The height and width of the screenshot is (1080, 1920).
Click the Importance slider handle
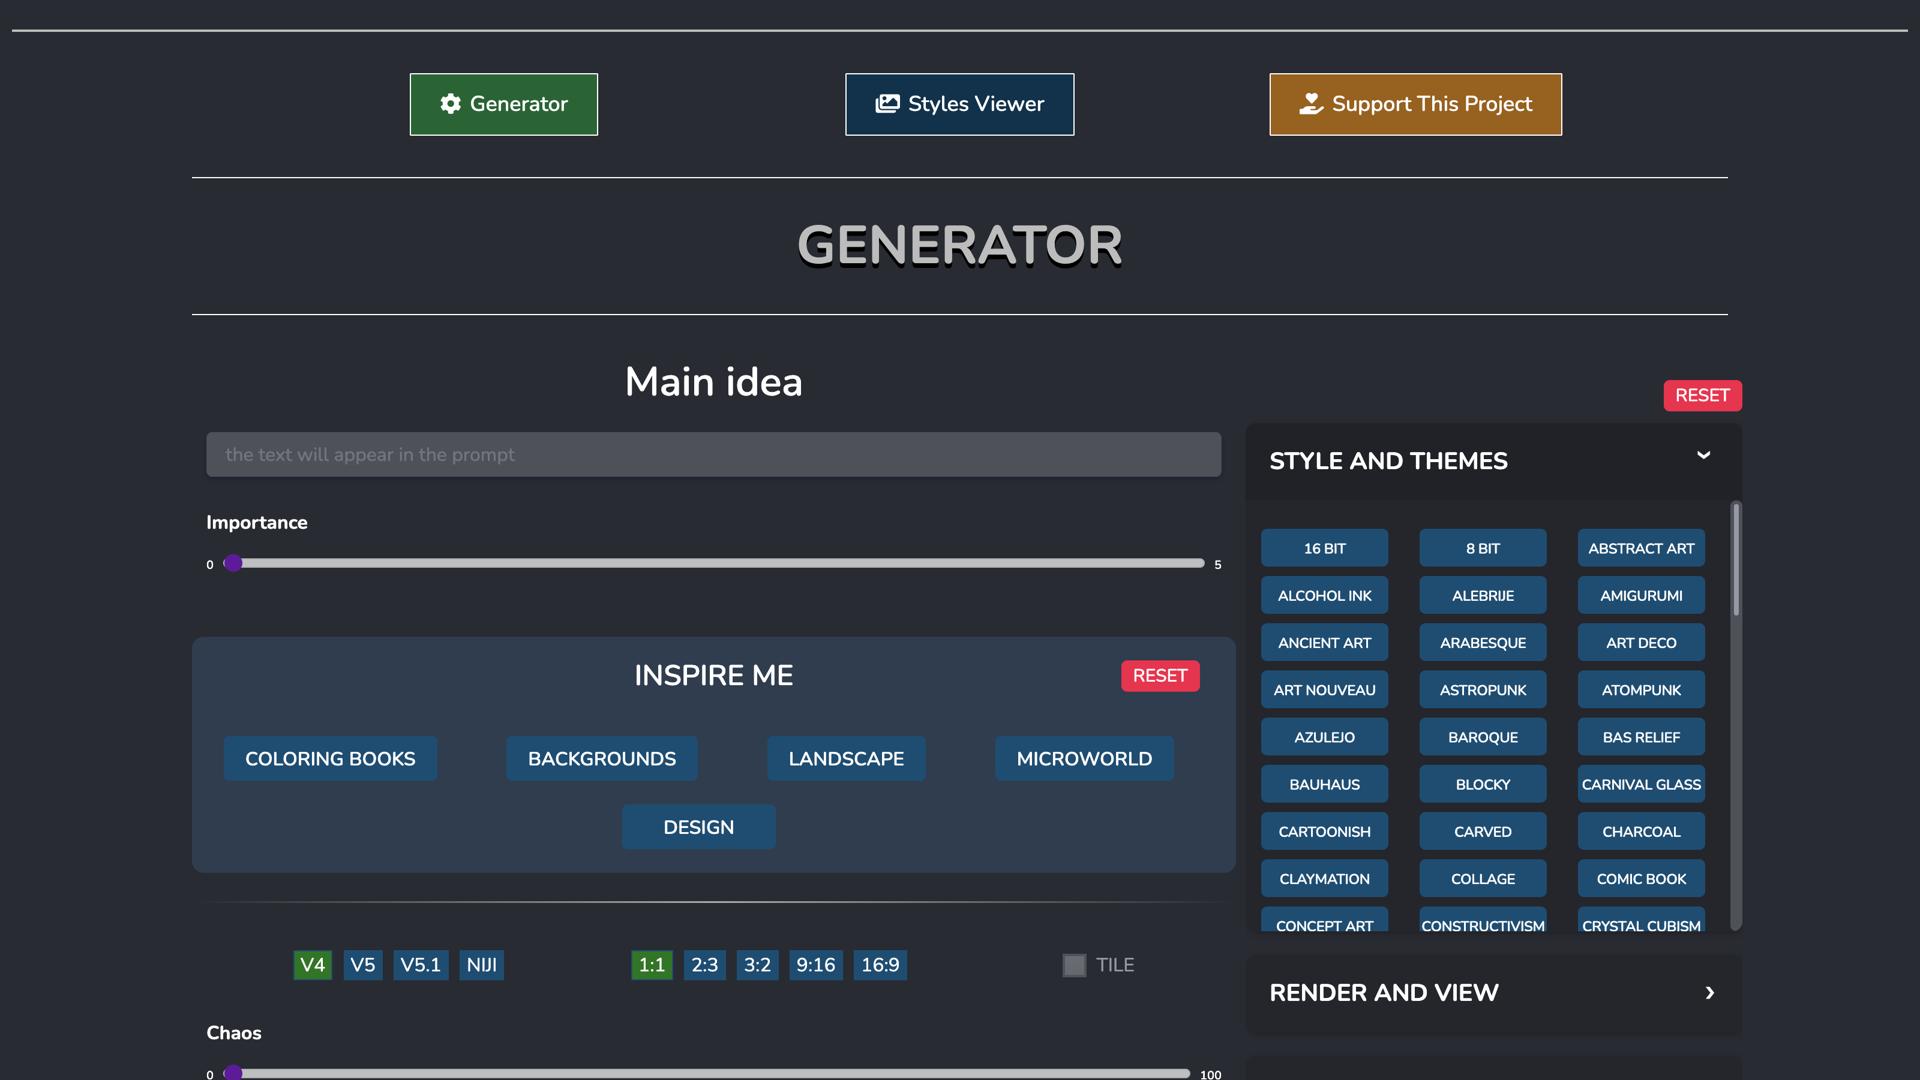233,563
